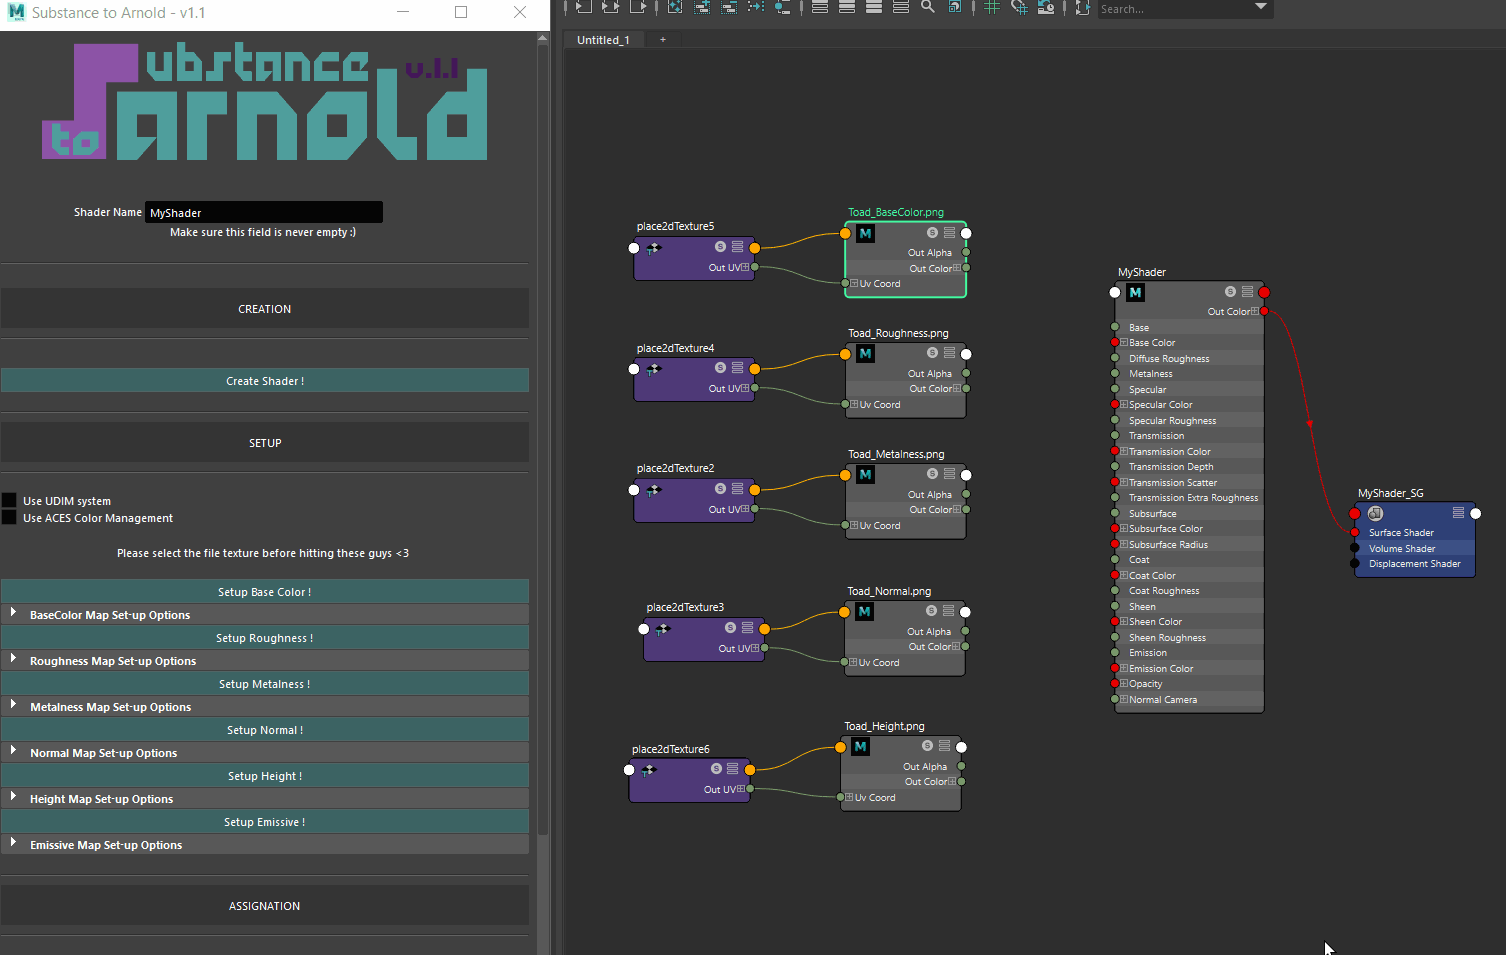The height and width of the screenshot is (955, 1506).
Task: Click the Setup Metalness ! button
Action: pos(265,684)
